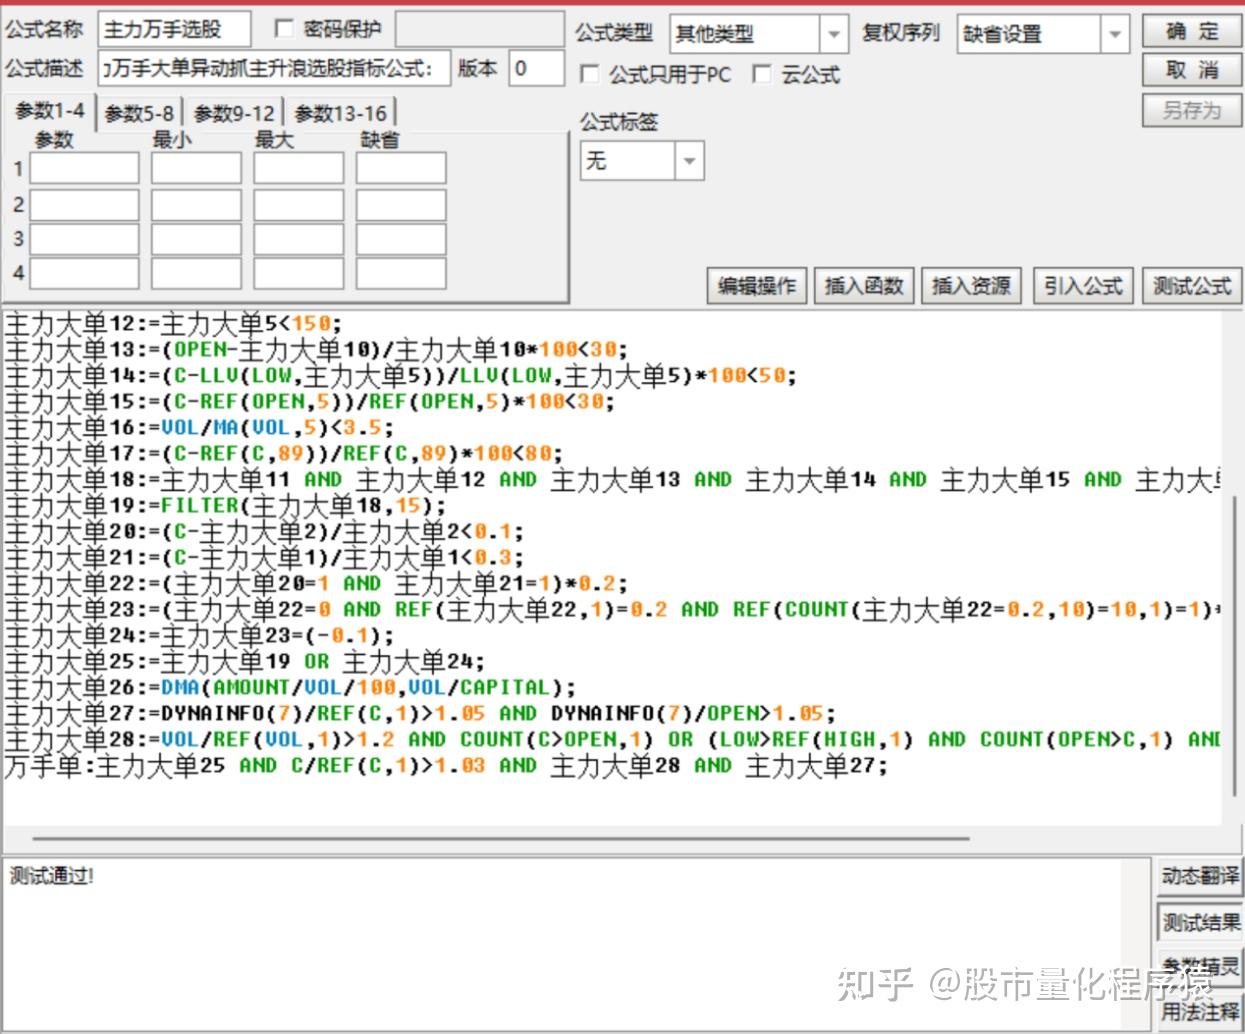Click the 插入资源 button
The image size is (1245, 1034).
click(x=971, y=286)
